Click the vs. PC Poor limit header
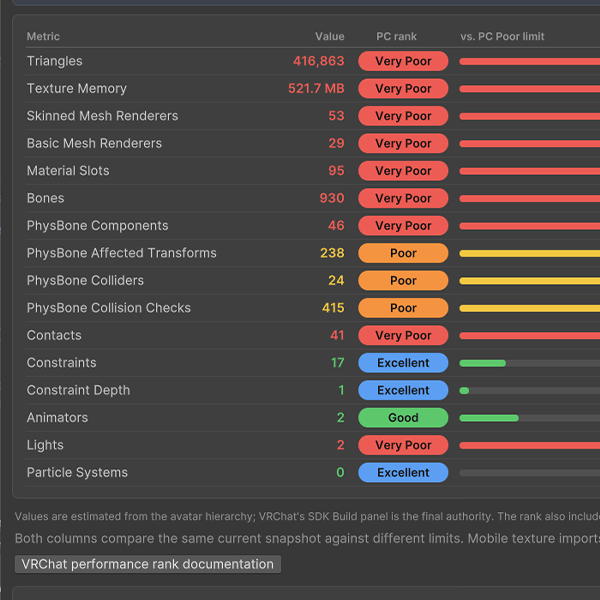Screen dimensions: 600x600 coord(502,36)
